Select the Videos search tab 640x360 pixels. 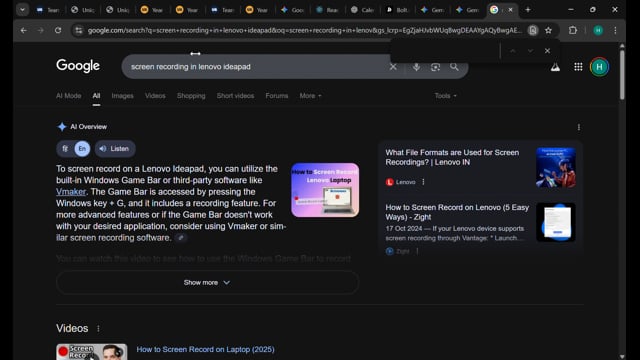[155, 96]
